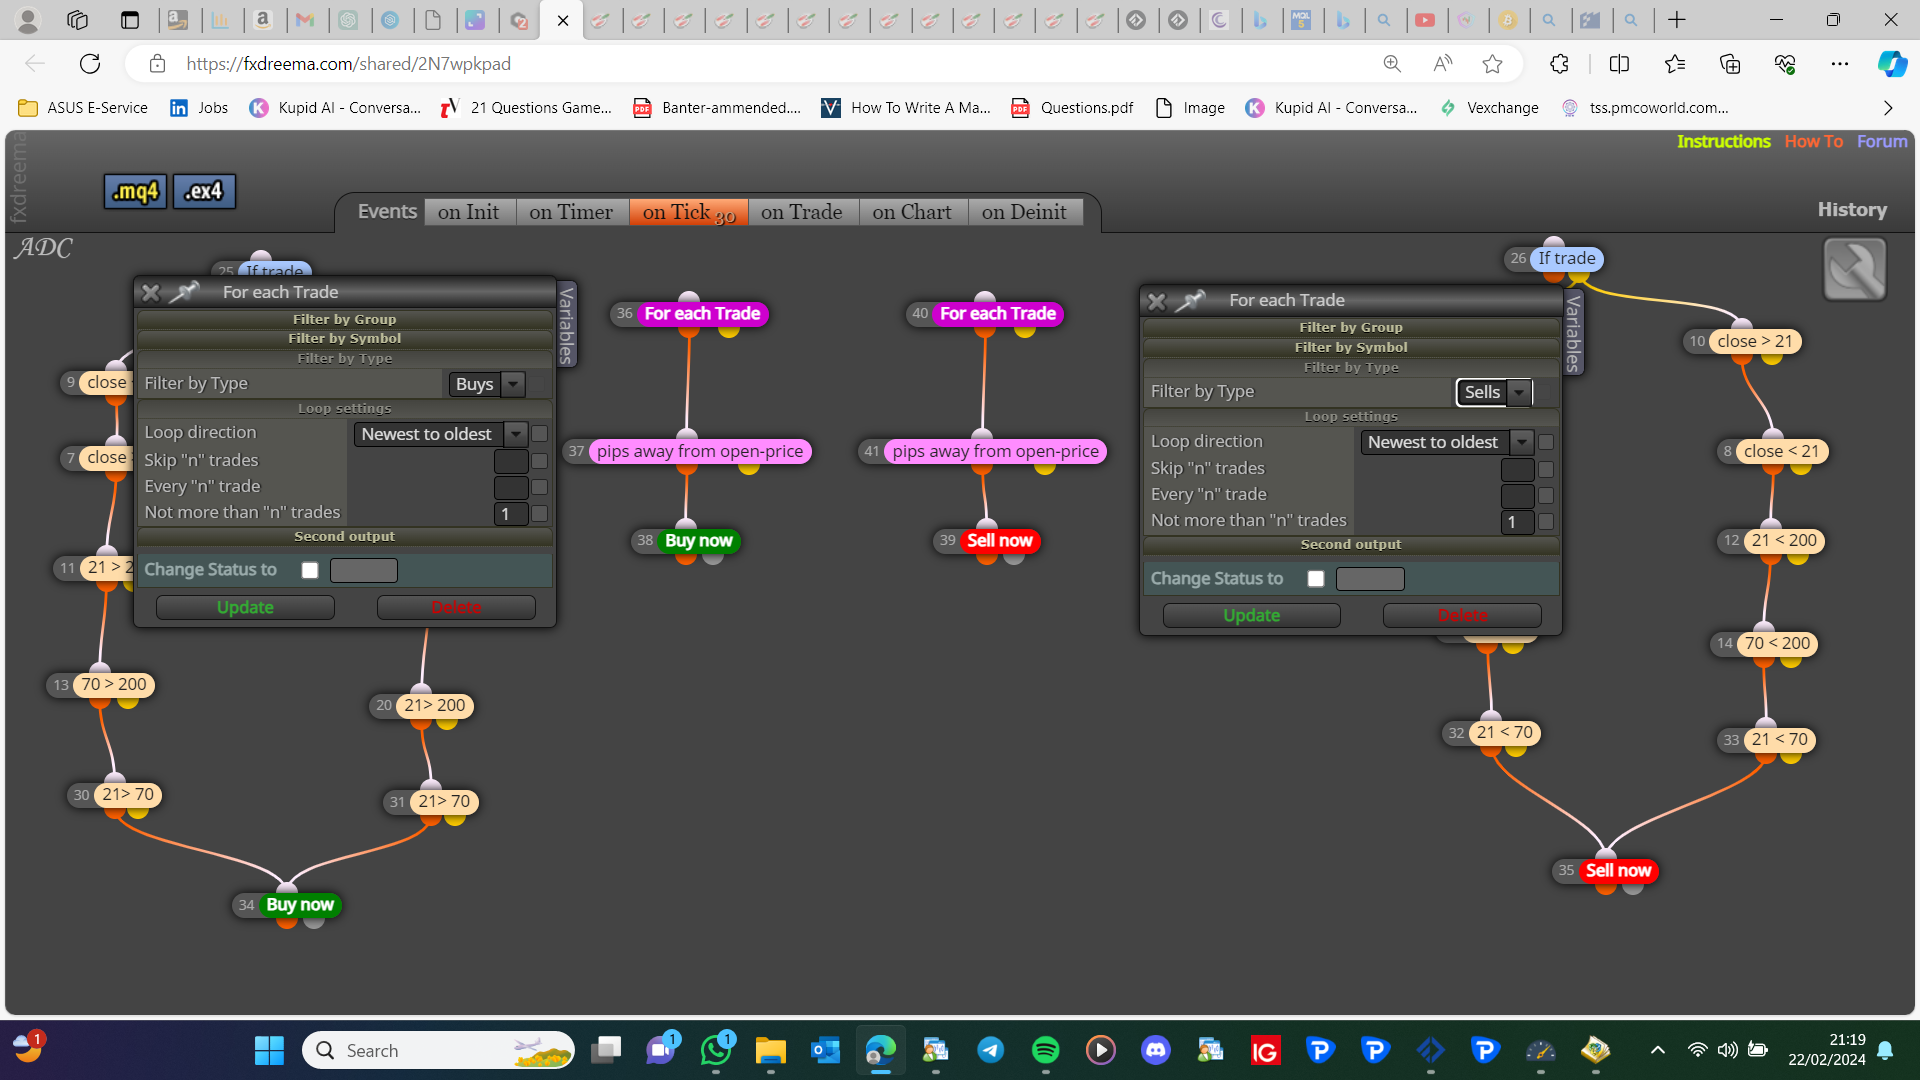The image size is (1920, 1080).
Task: Expand Filter by Symbol in left panel
Action: (x=345, y=338)
